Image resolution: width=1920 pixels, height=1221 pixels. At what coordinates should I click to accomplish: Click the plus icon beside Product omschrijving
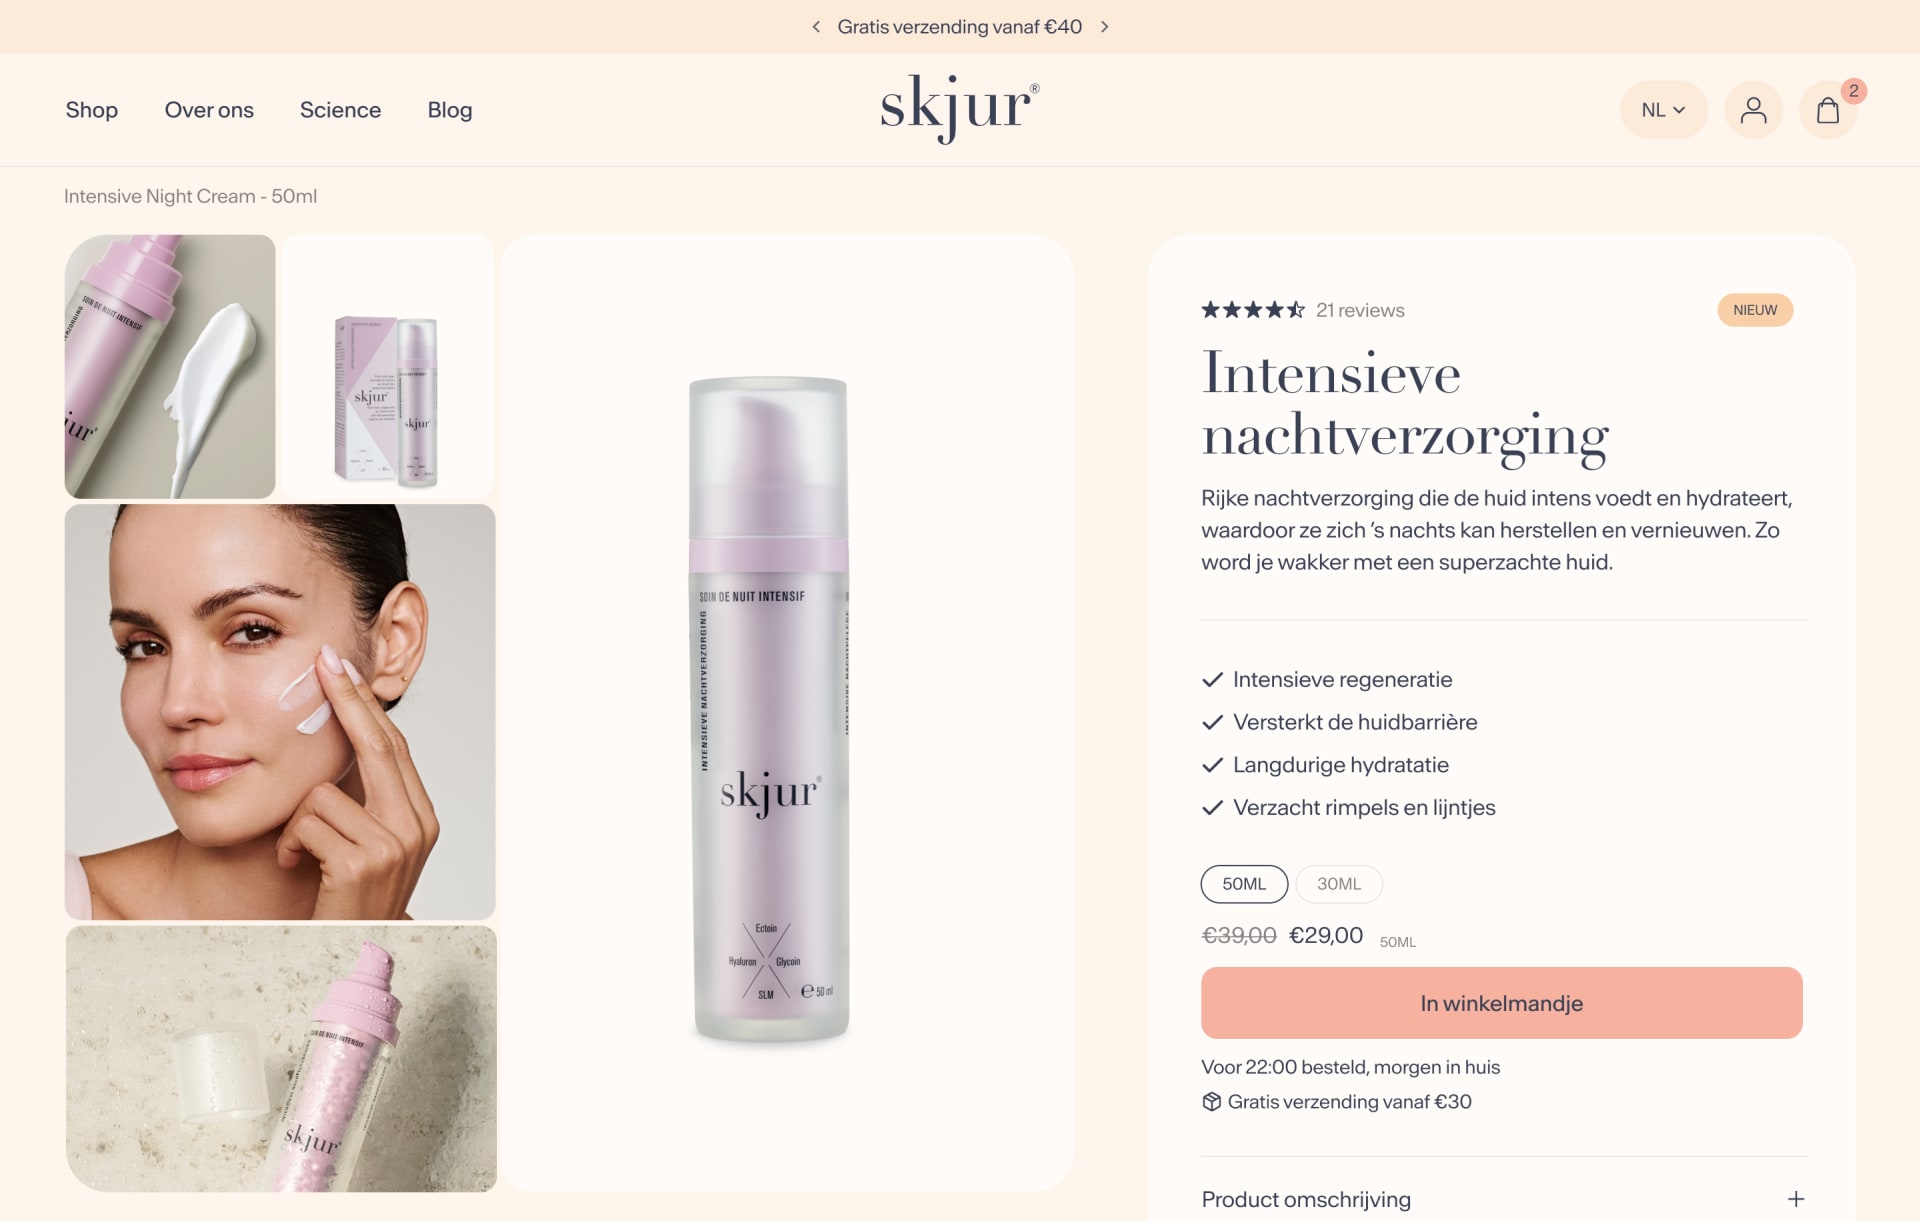click(x=1796, y=1199)
